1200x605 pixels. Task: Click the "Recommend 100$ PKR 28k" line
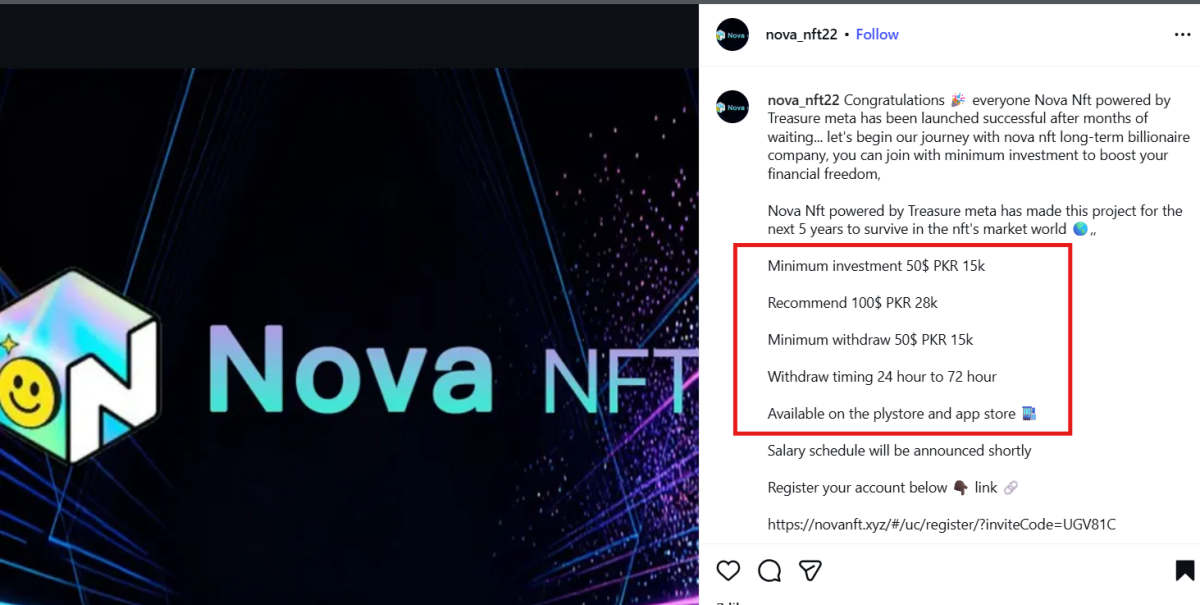[852, 303]
